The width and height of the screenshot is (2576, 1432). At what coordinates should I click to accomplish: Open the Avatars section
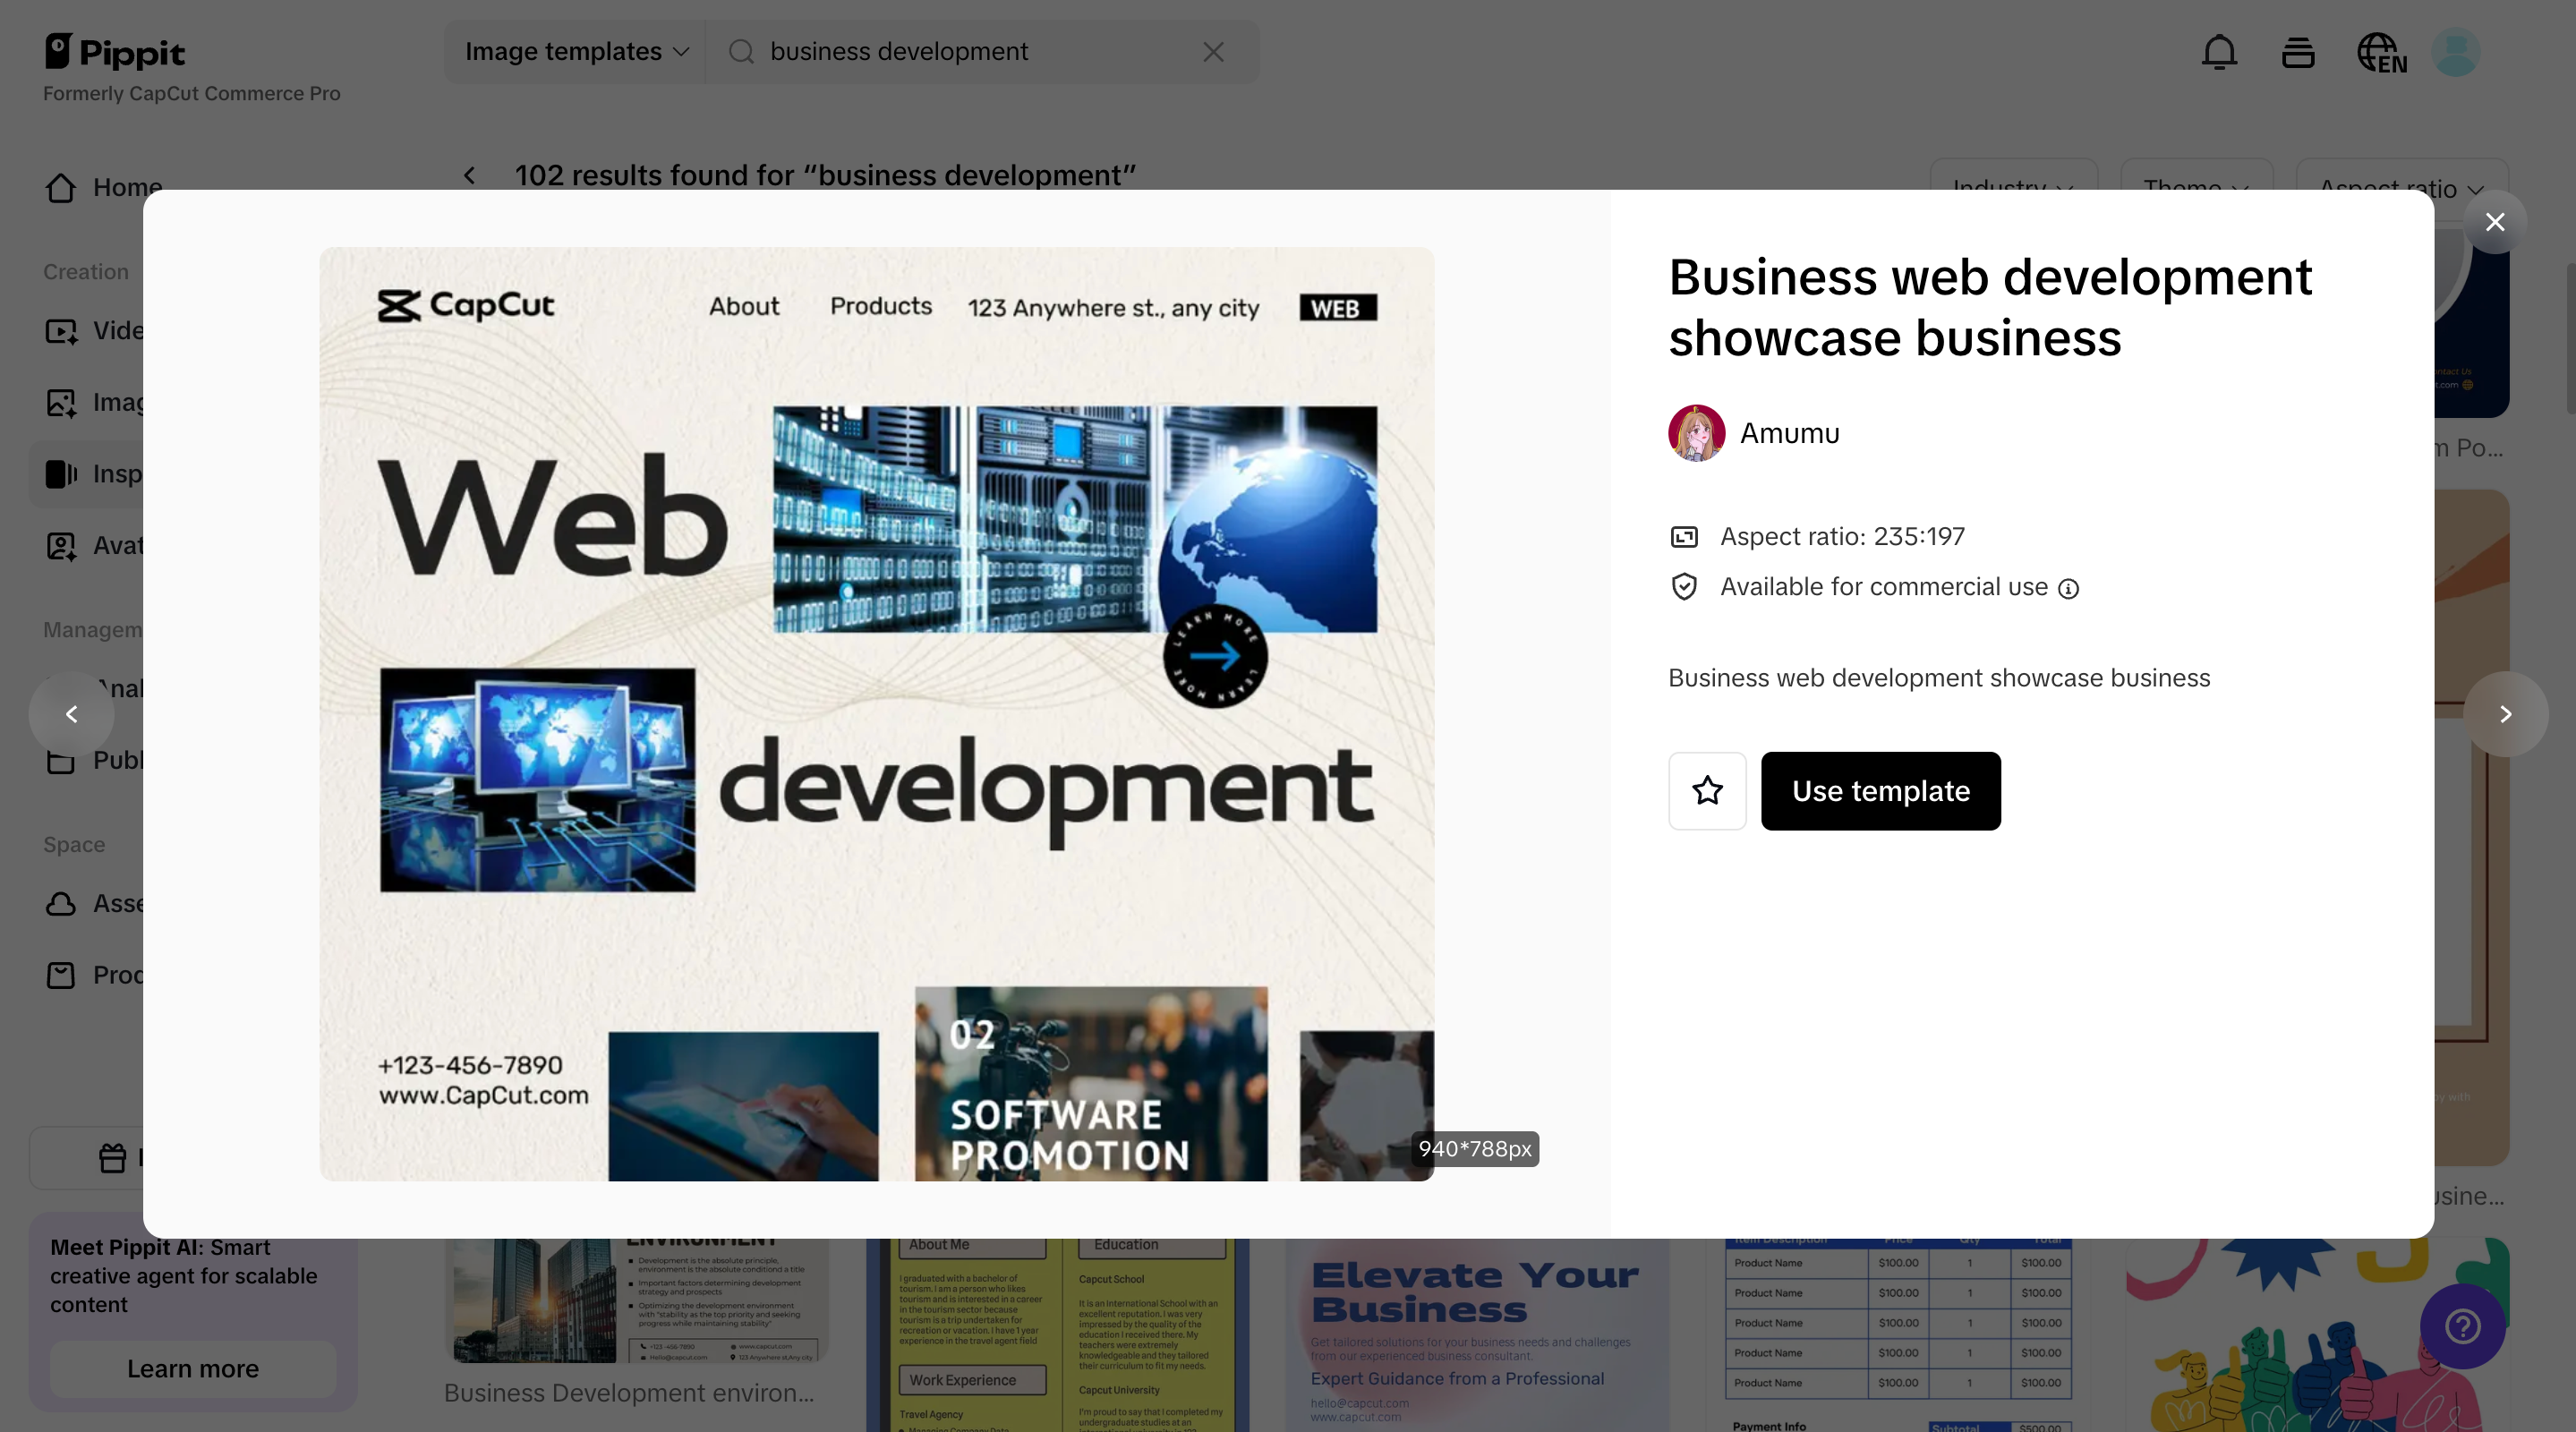(x=110, y=545)
